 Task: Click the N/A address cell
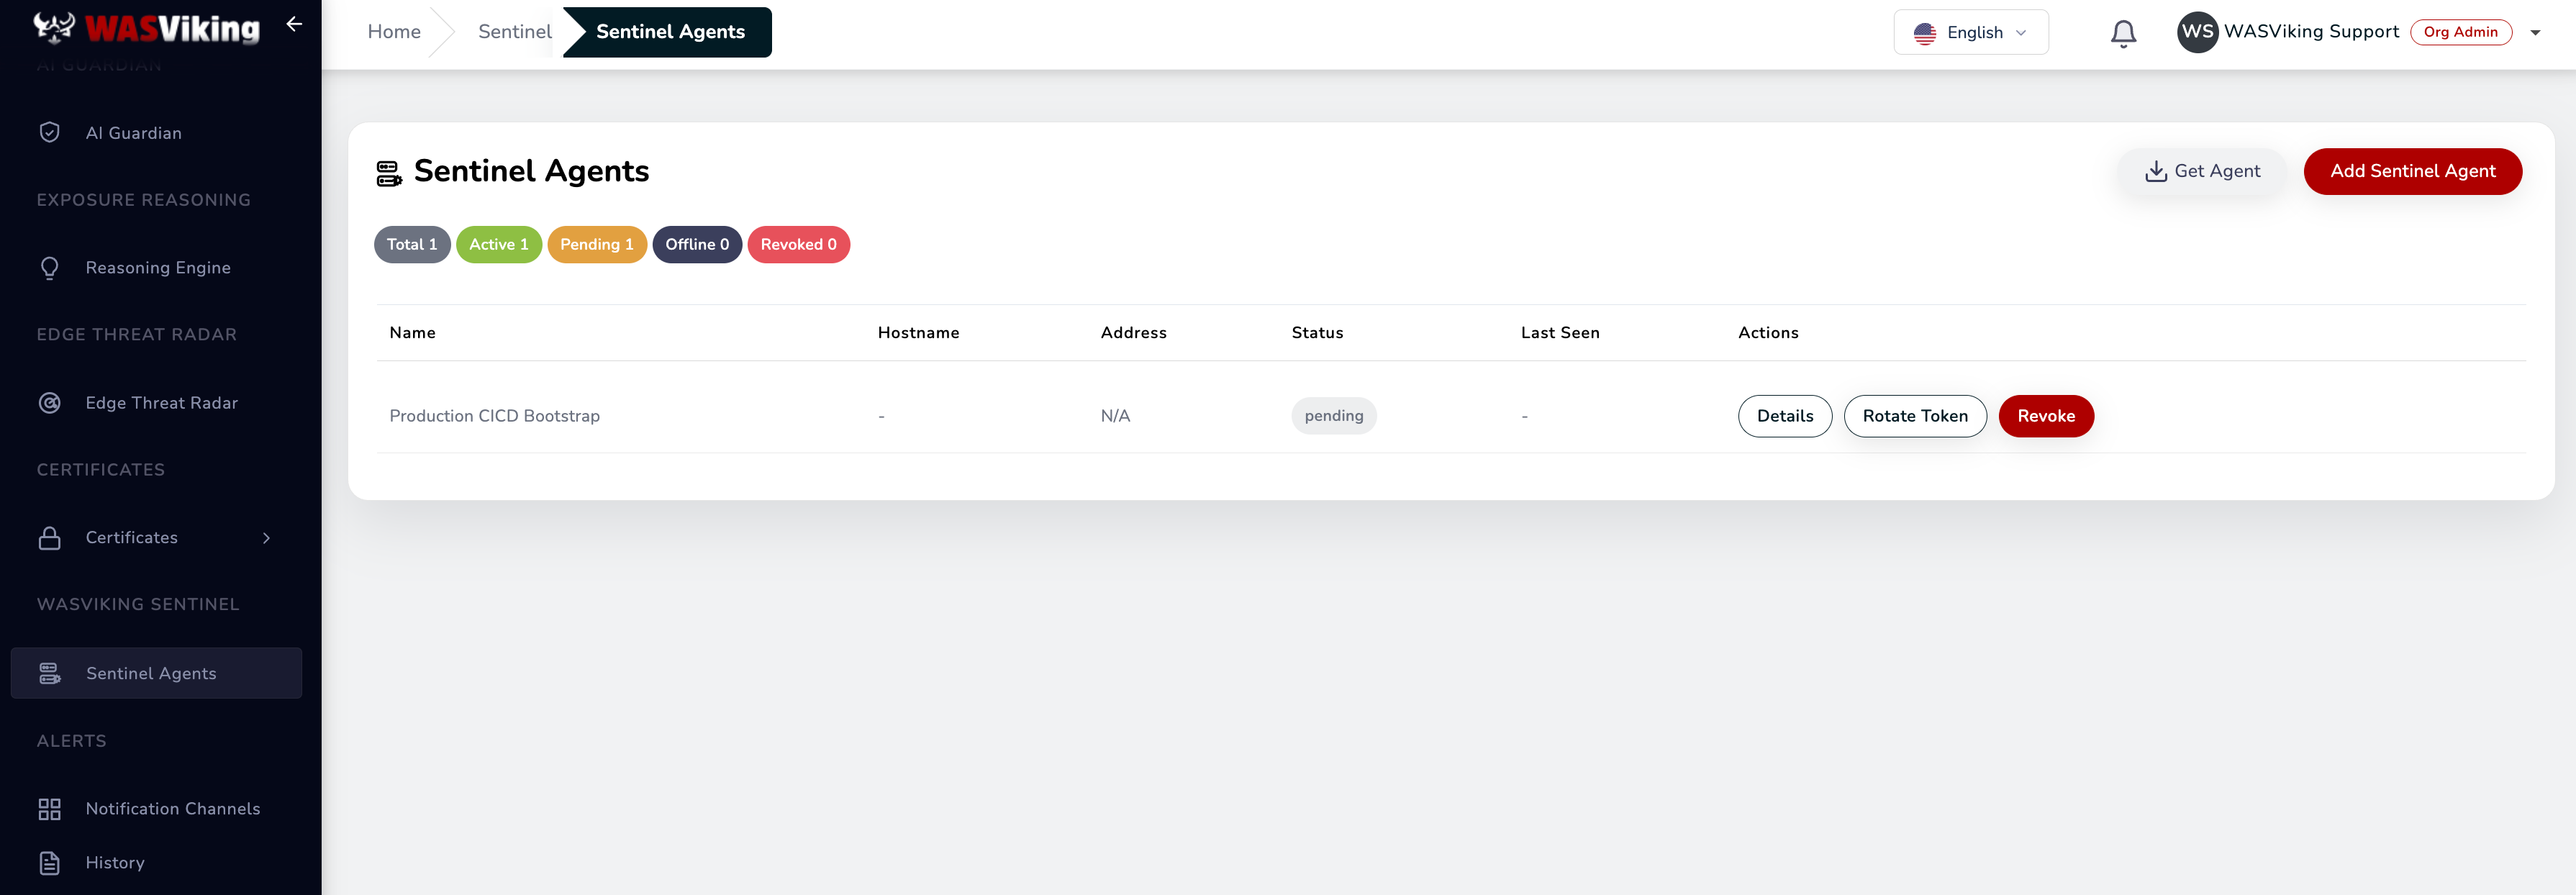click(x=1115, y=416)
